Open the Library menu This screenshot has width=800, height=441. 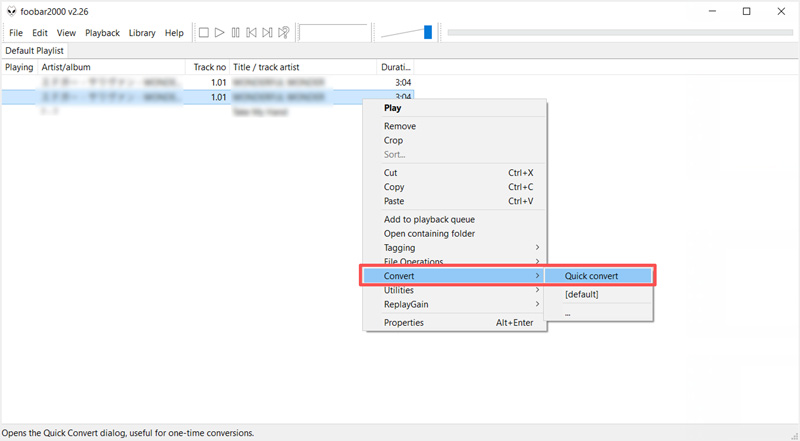click(142, 33)
